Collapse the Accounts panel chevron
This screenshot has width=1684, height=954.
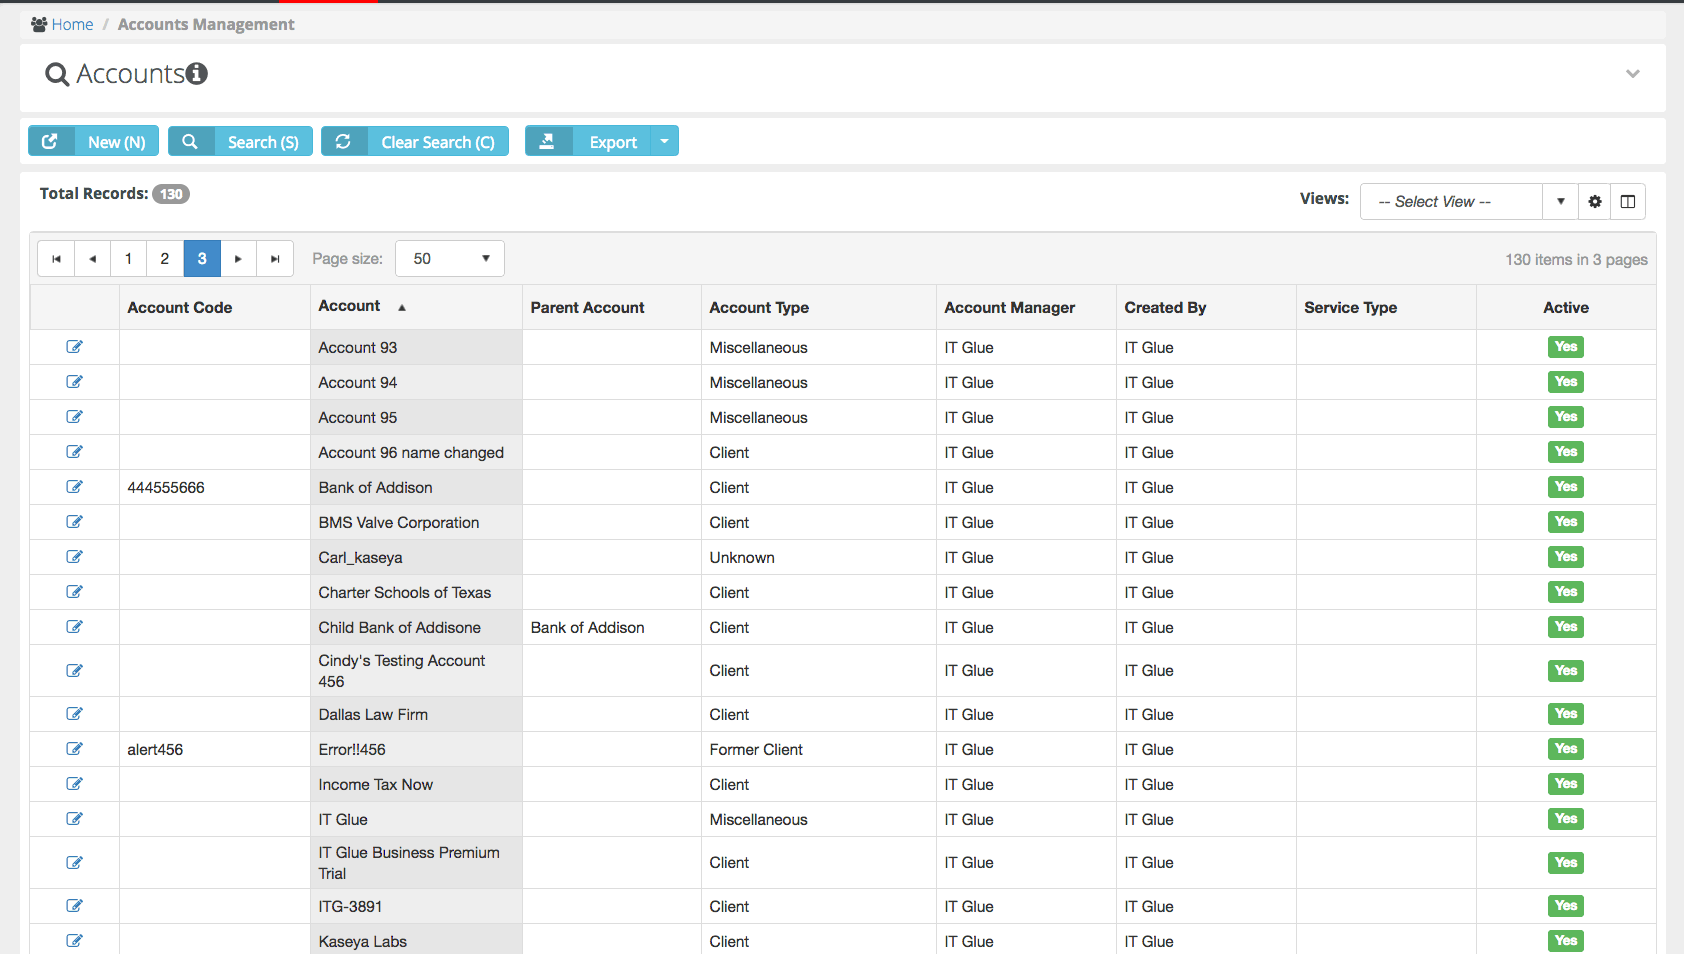point(1632,74)
